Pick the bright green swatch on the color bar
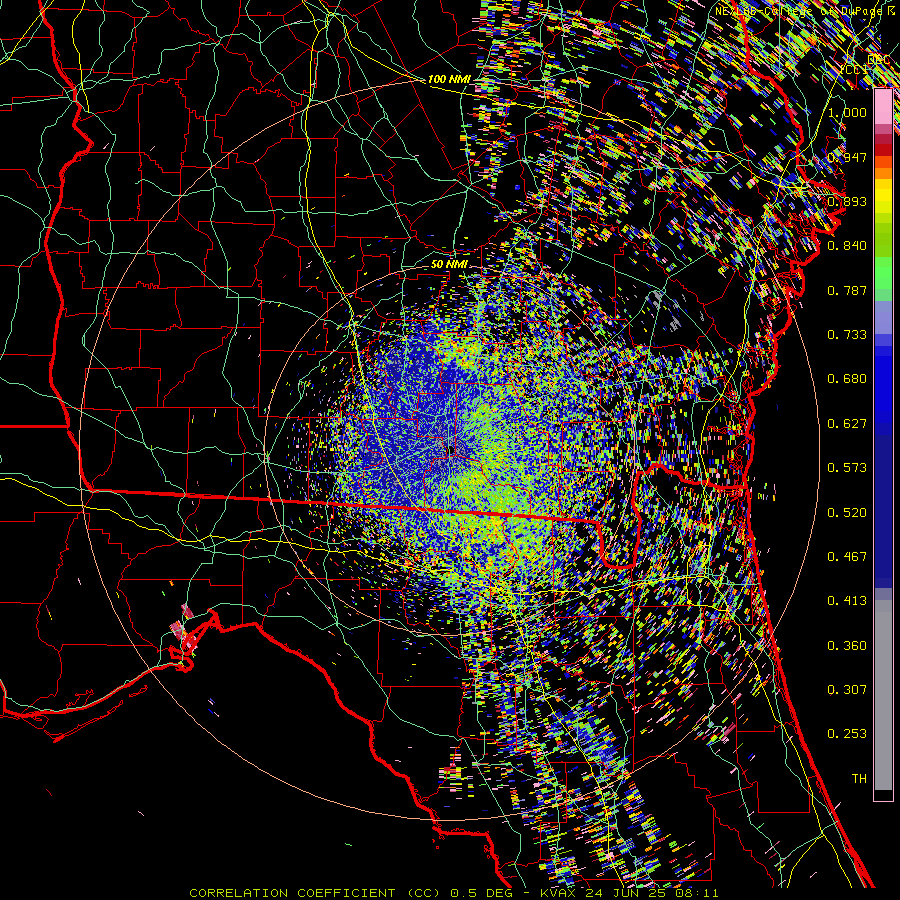Viewport: 900px width, 900px height. [x=883, y=274]
